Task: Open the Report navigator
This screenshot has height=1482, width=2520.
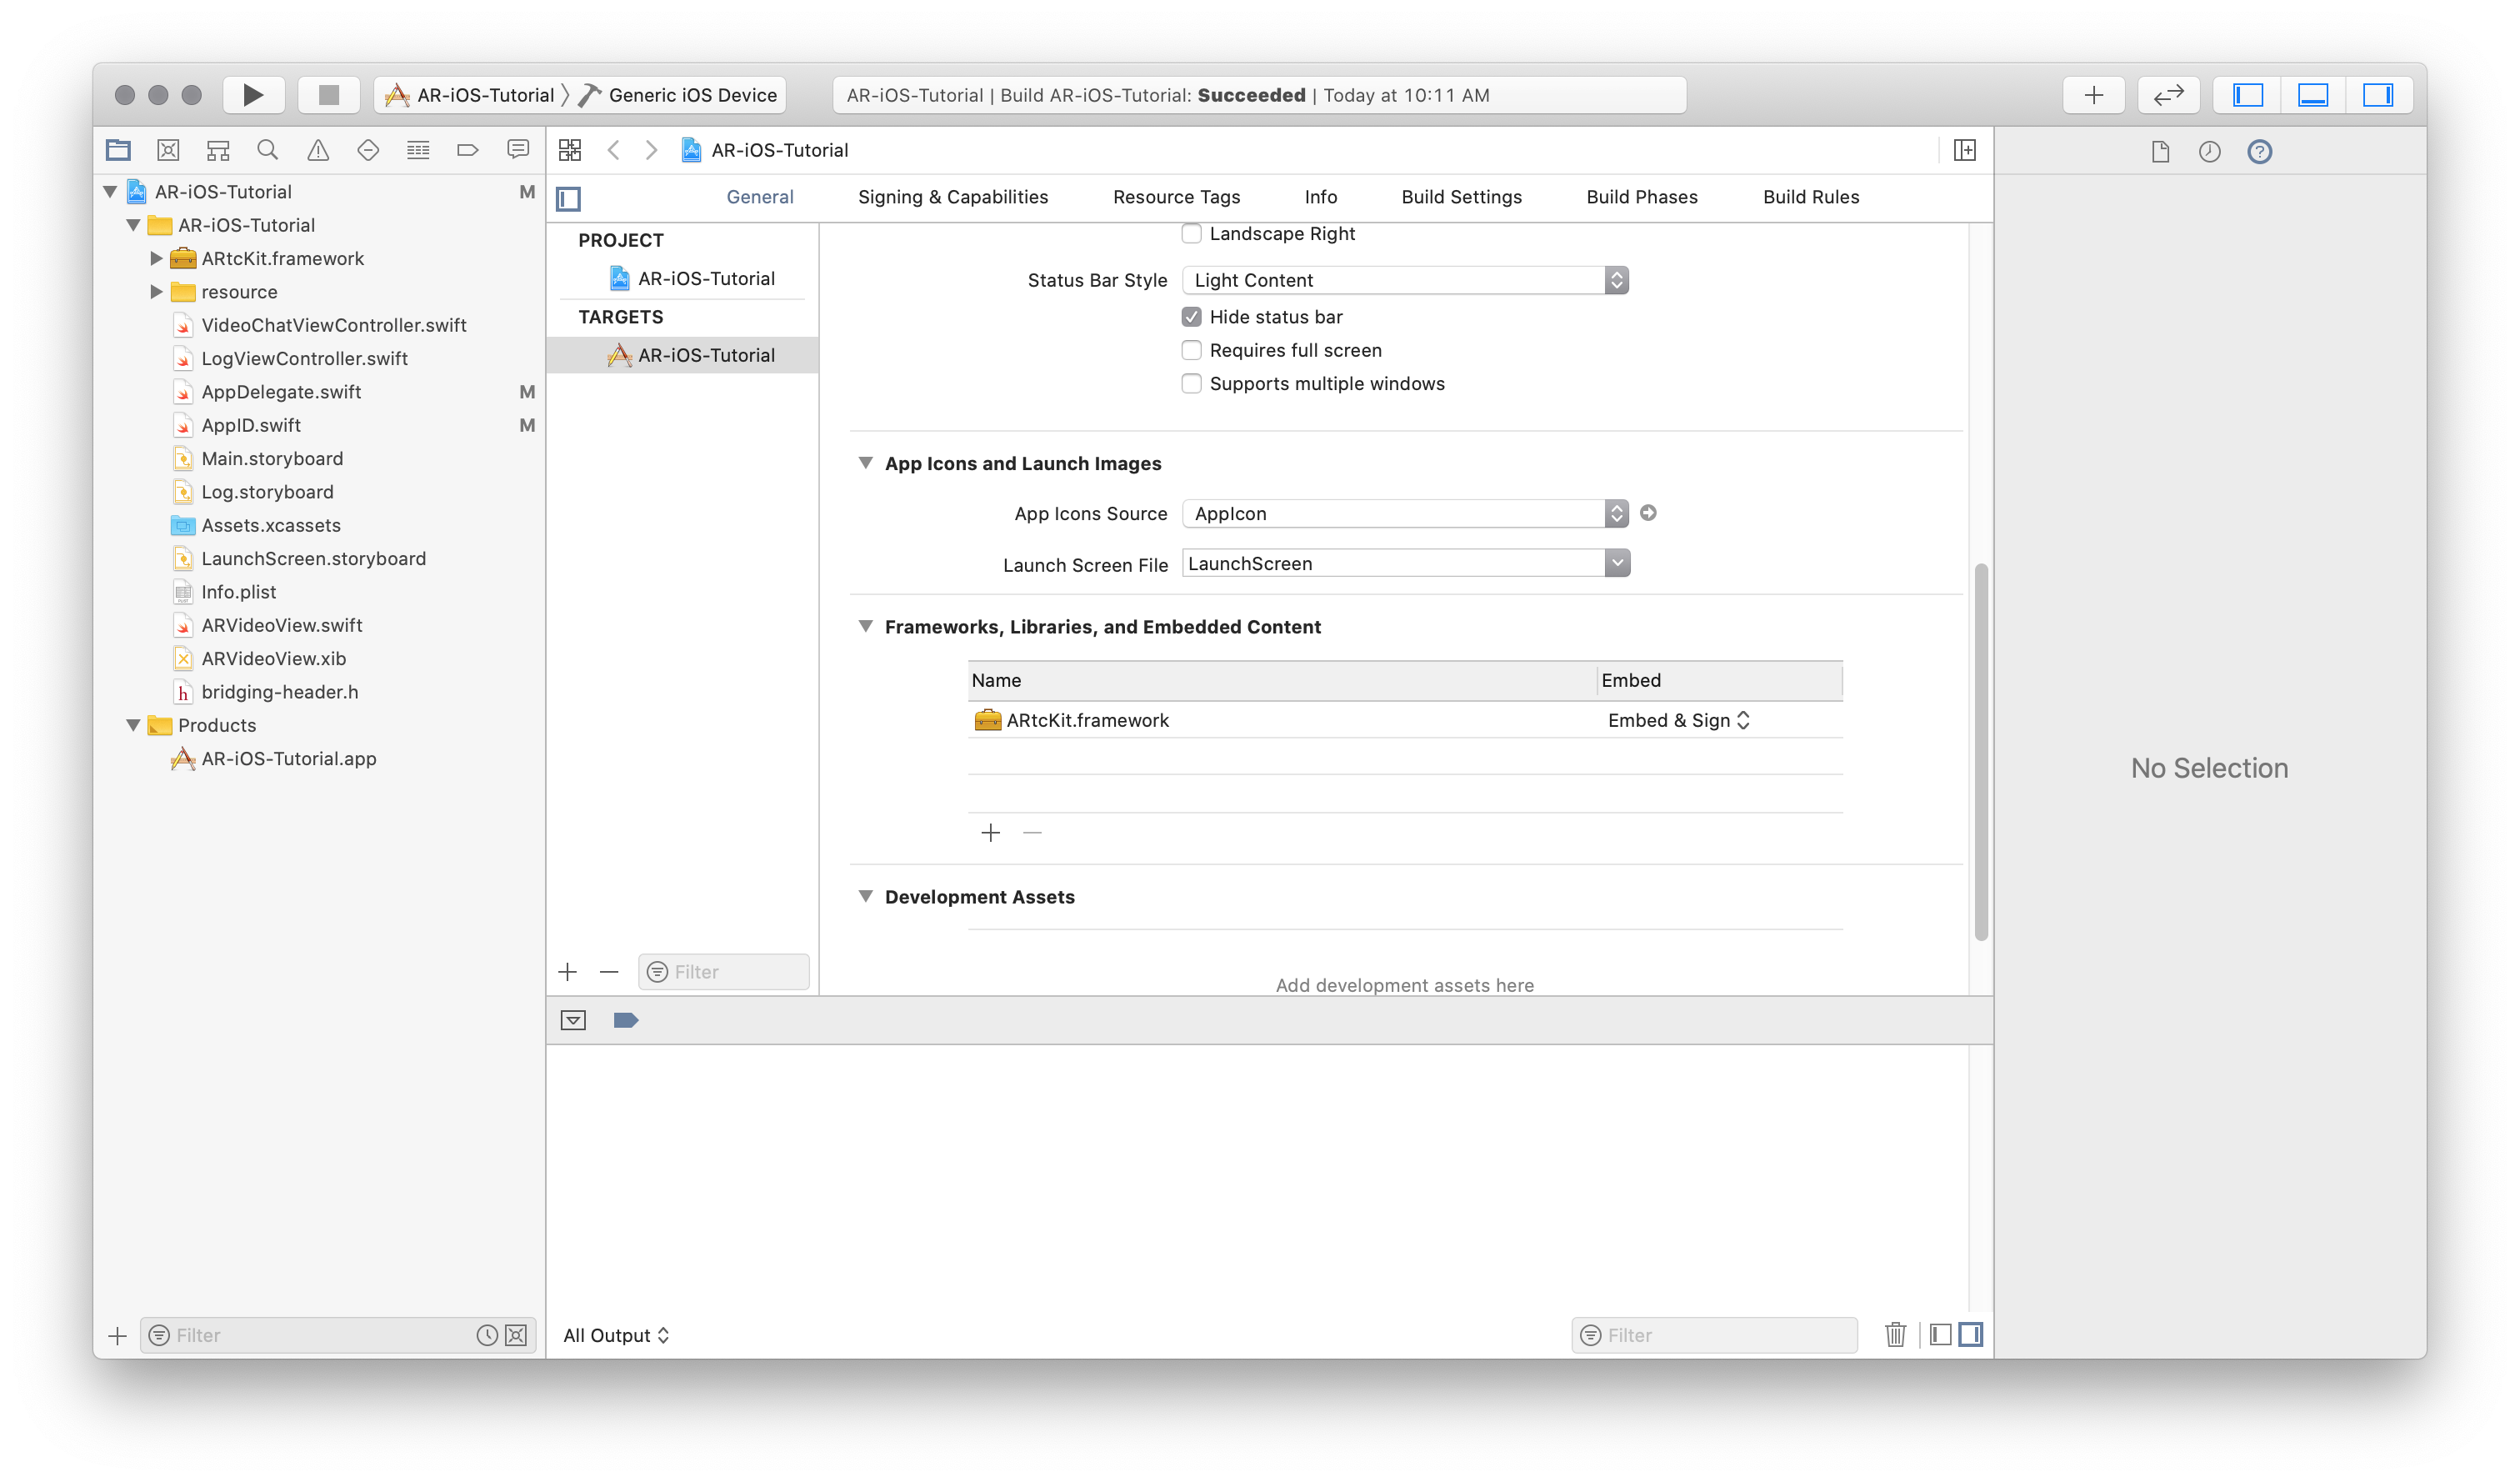Action: [x=518, y=150]
